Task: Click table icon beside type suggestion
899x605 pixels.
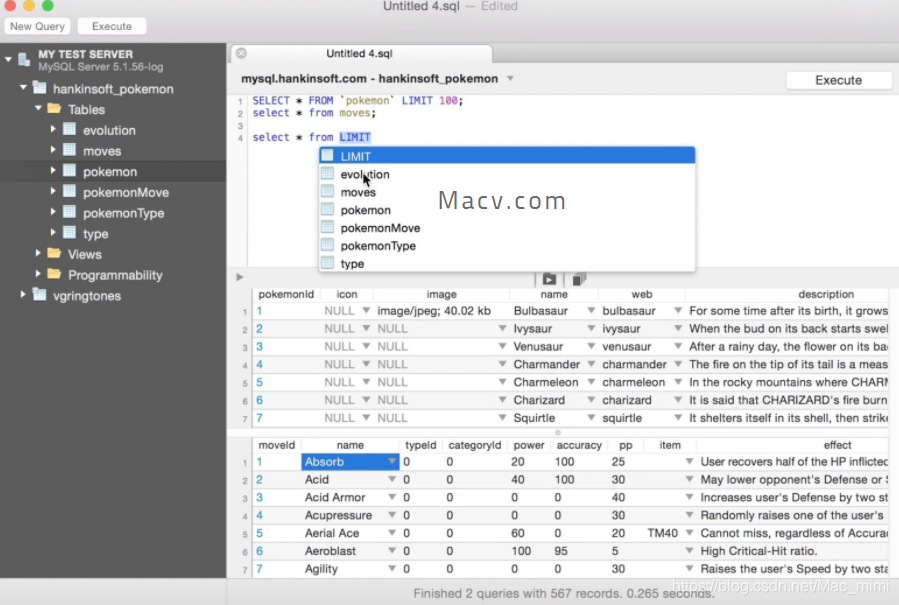Action: point(327,263)
